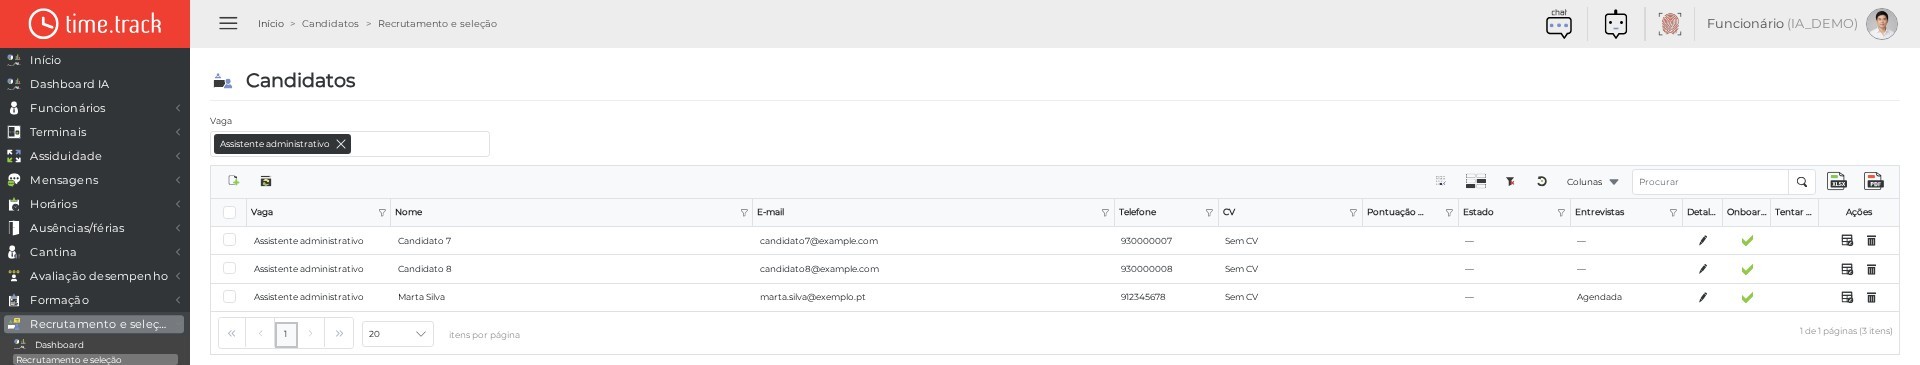
Task: Reset the grid with the refresh icon
Action: pos(1542,181)
